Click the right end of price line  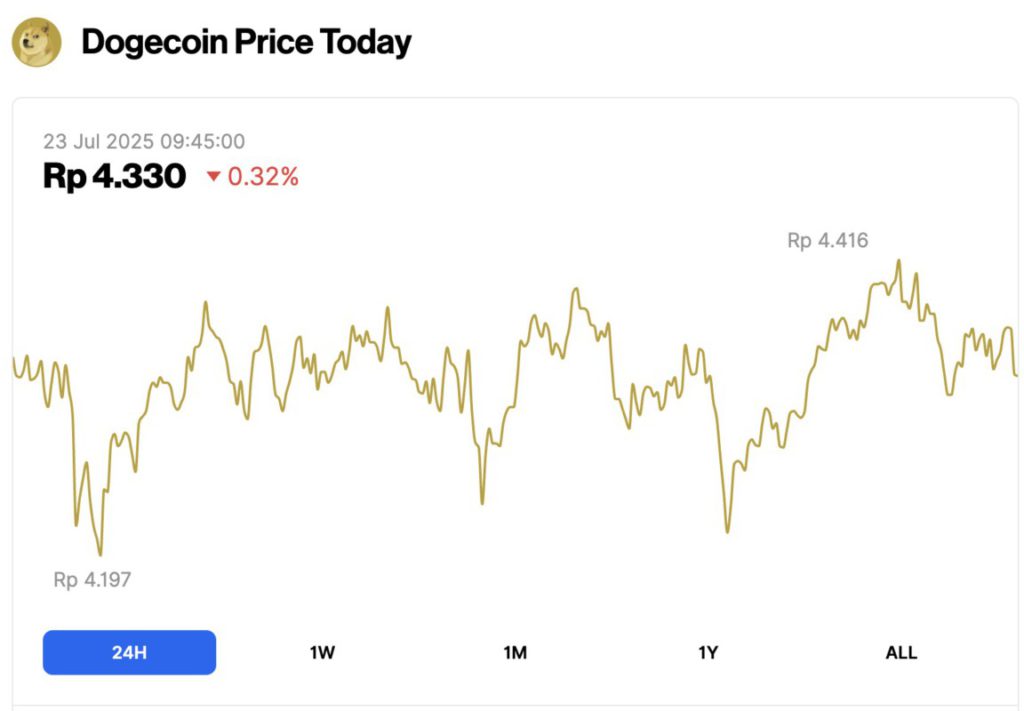coord(1016,375)
